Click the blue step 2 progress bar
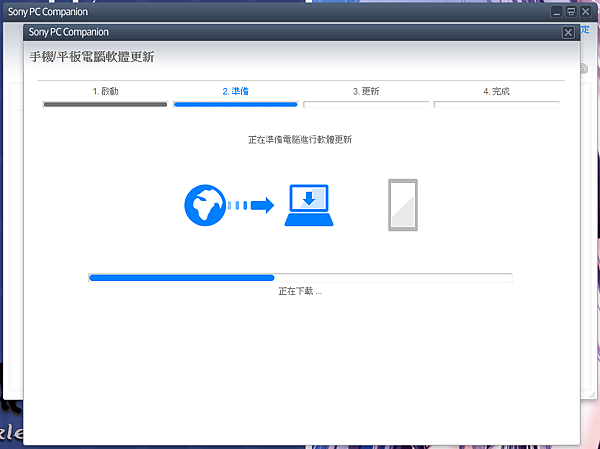The image size is (600, 449). pyautogui.click(x=235, y=104)
